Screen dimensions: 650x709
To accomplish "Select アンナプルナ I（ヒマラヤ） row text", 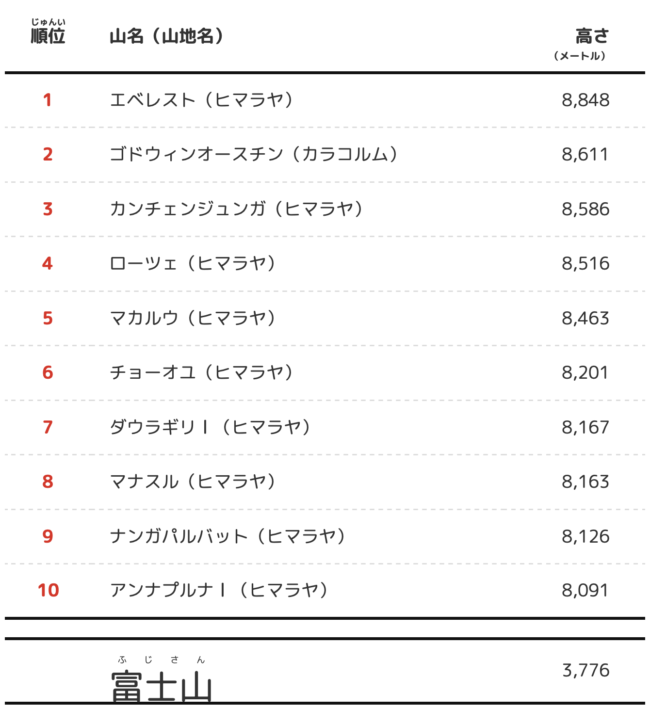I will (x=219, y=590).
